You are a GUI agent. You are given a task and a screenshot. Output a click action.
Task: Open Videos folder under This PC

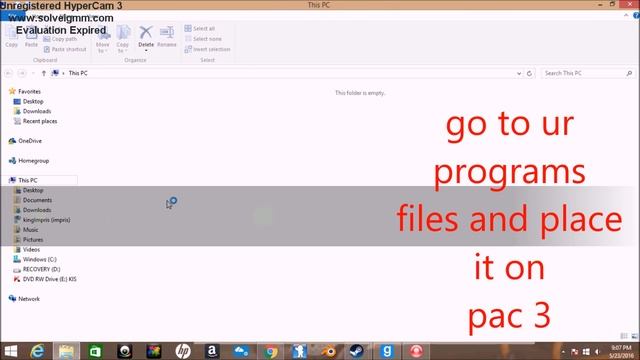27,249
